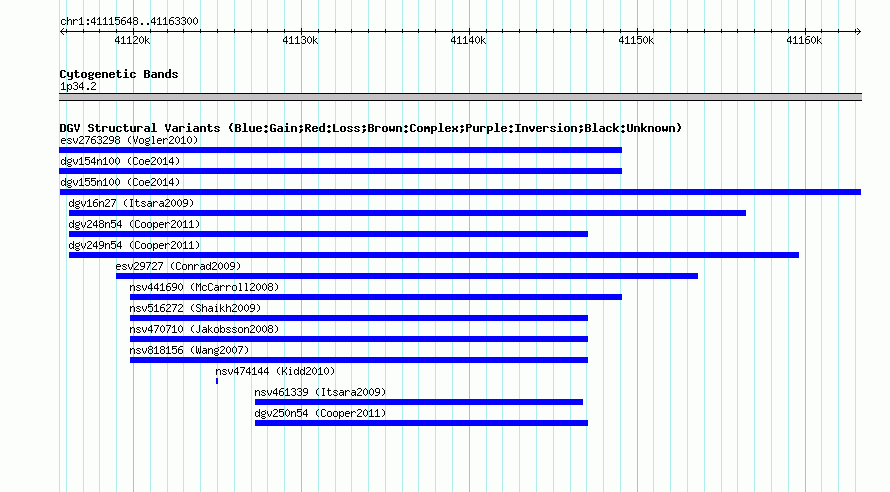The height and width of the screenshot is (492, 890).
Task: Click the Cytogenetic Bands track title
Action: (119, 74)
